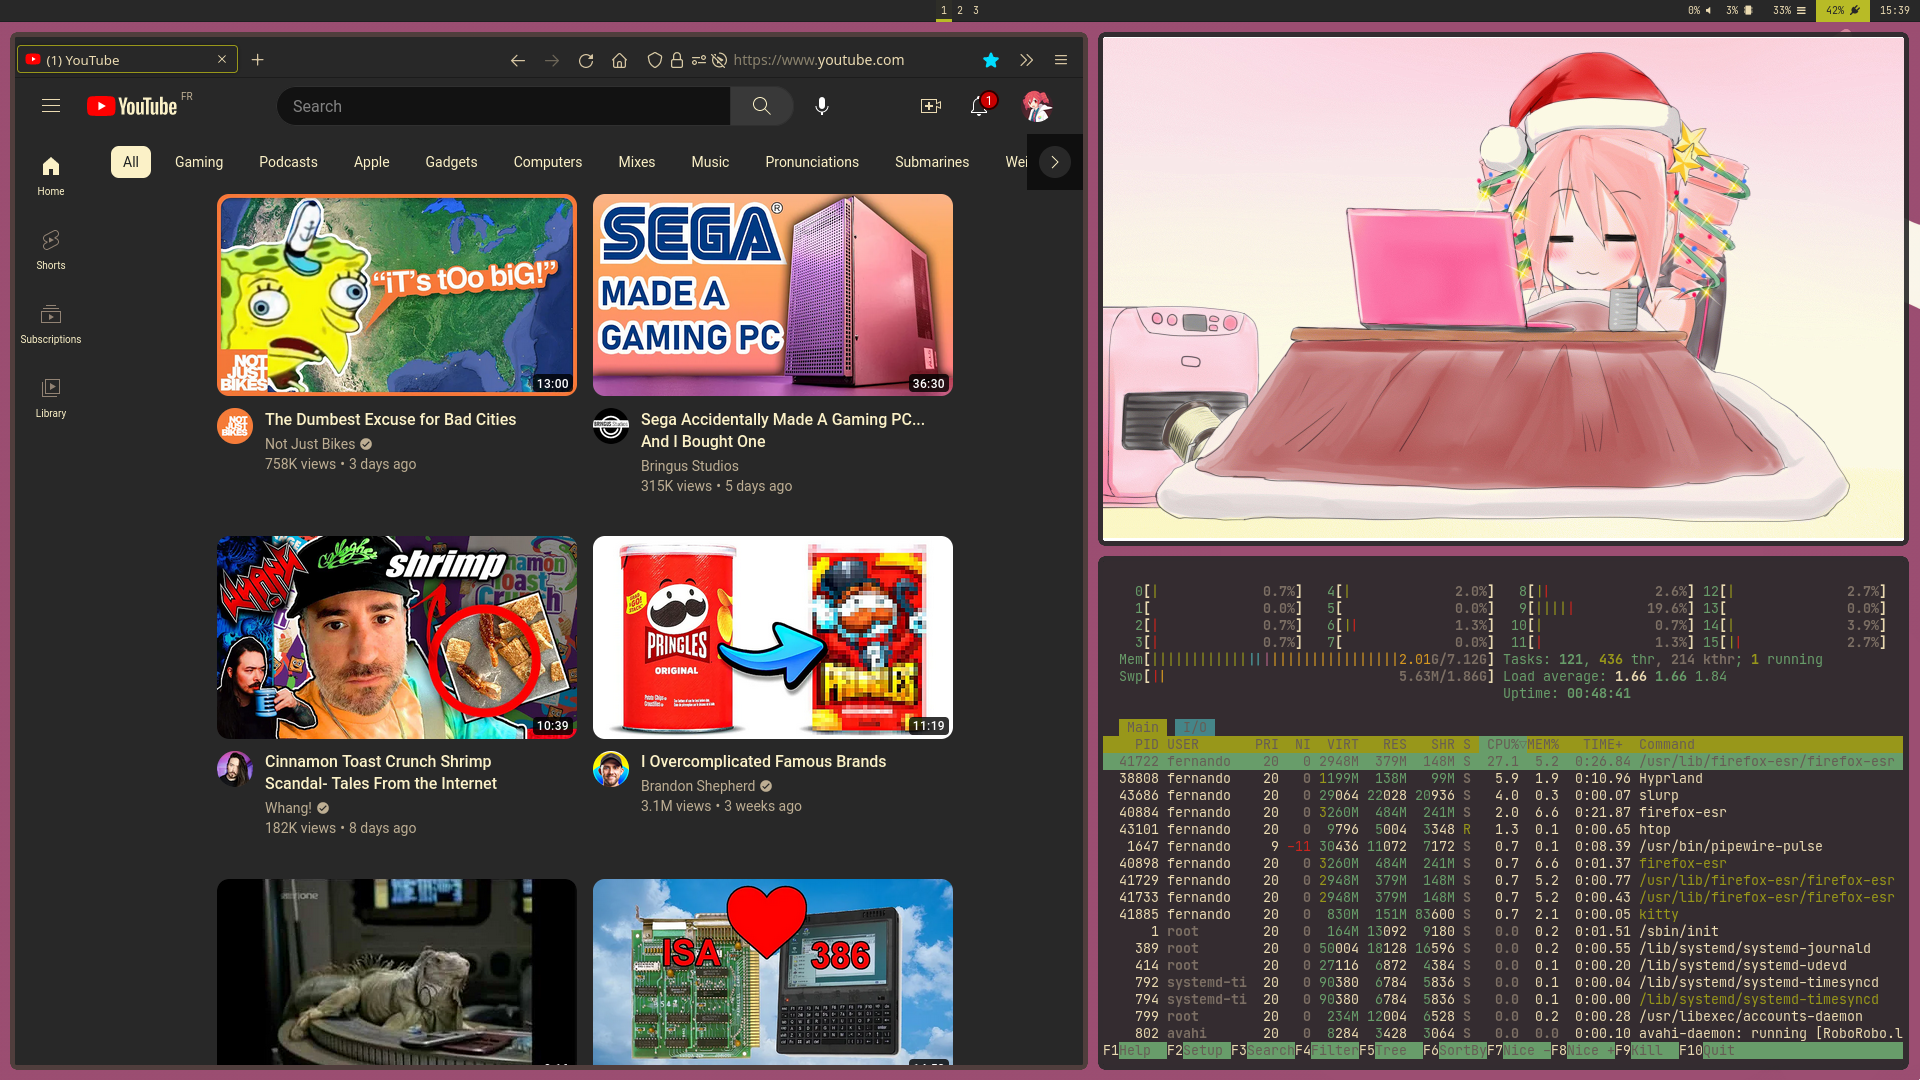Expand browser toolbar overflow chevrons

(x=1026, y=60)
